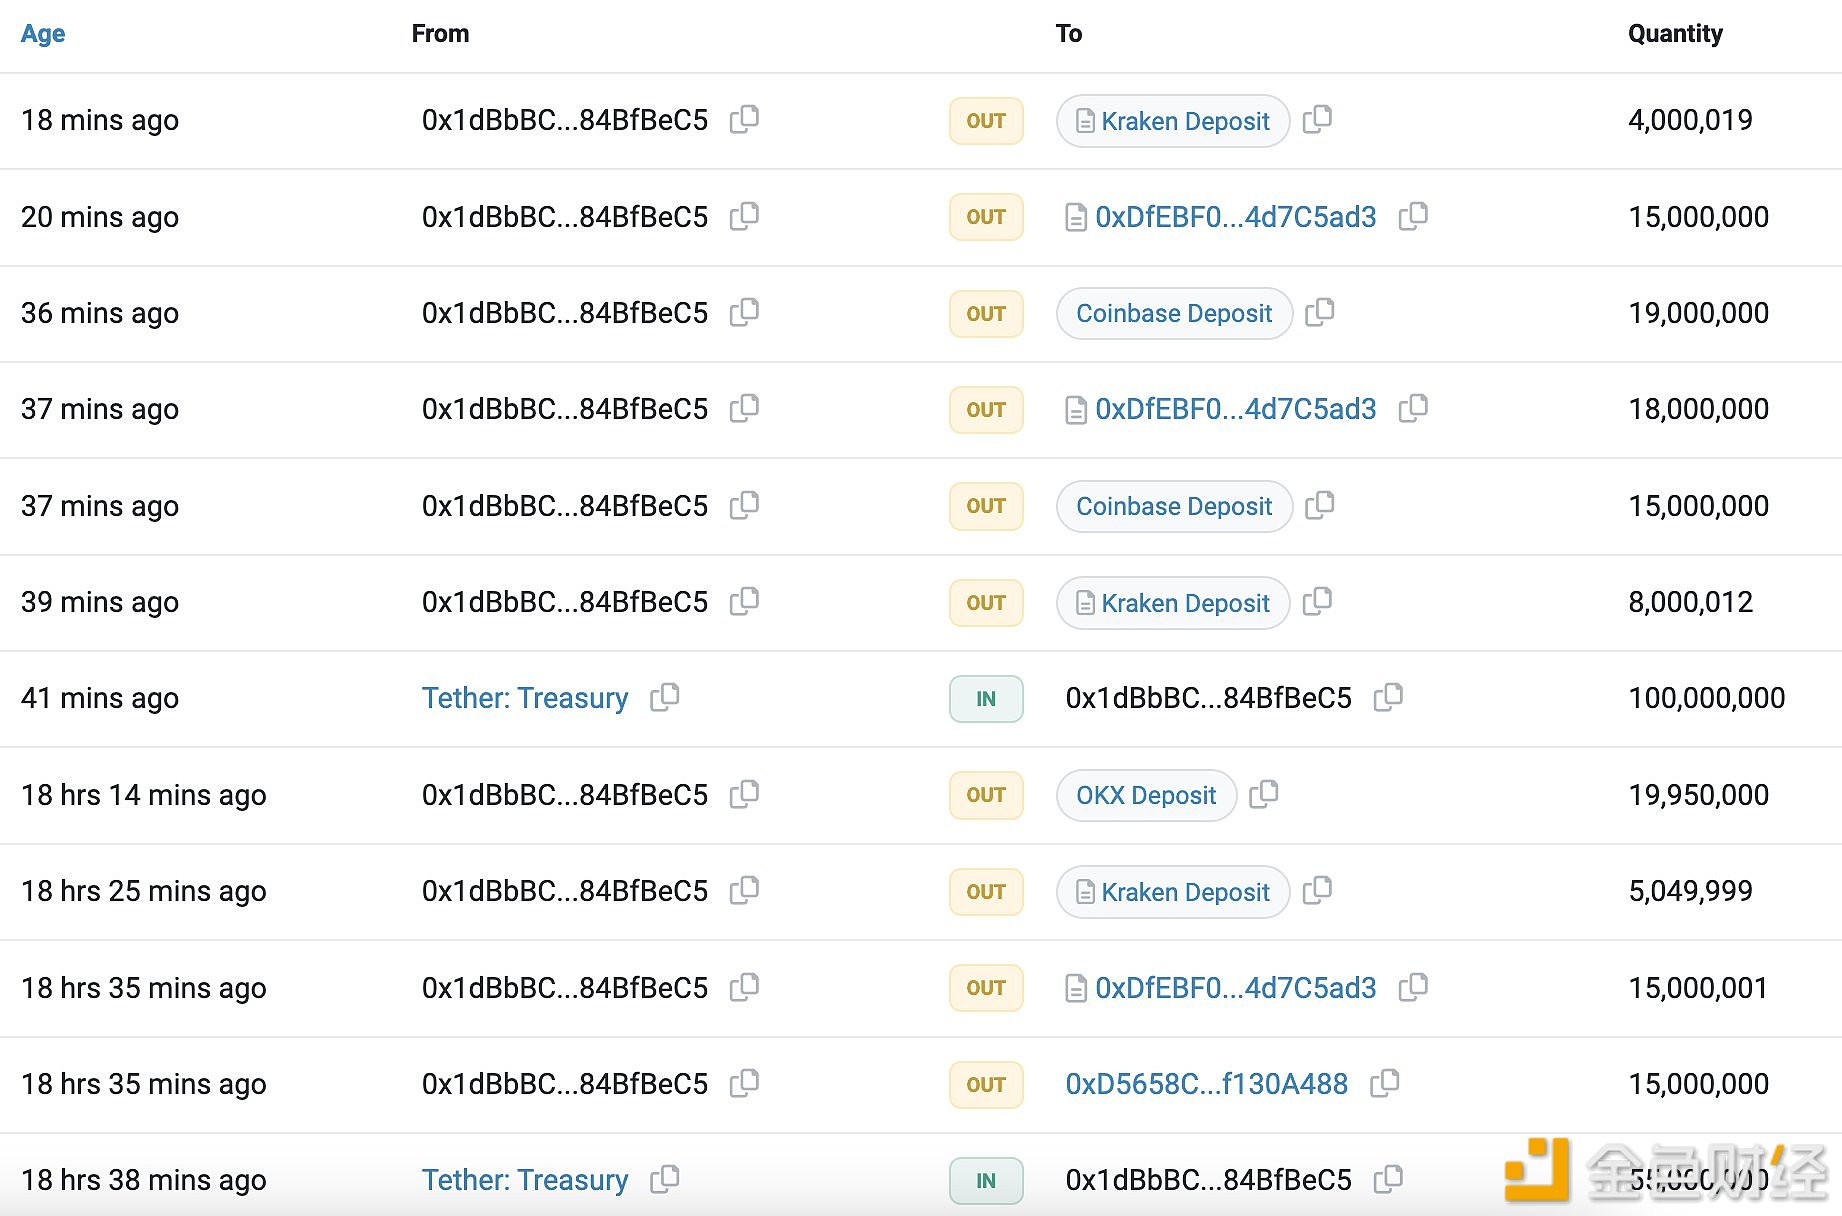
Task: Copy recipient address in 41 mins ago row
Action: point(1388,697)
